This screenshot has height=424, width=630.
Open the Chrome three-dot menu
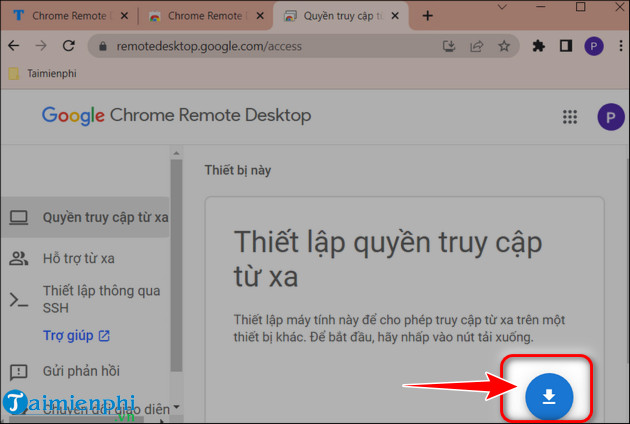pos(621,46)
